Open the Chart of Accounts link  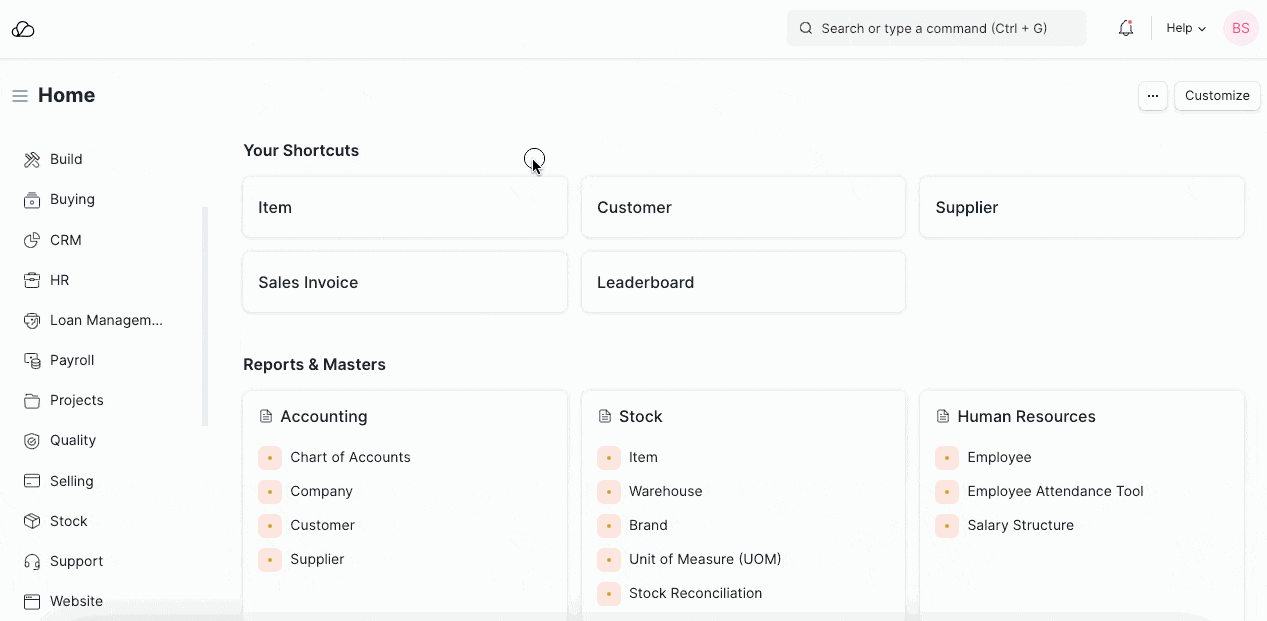click(x=350, y=457)
